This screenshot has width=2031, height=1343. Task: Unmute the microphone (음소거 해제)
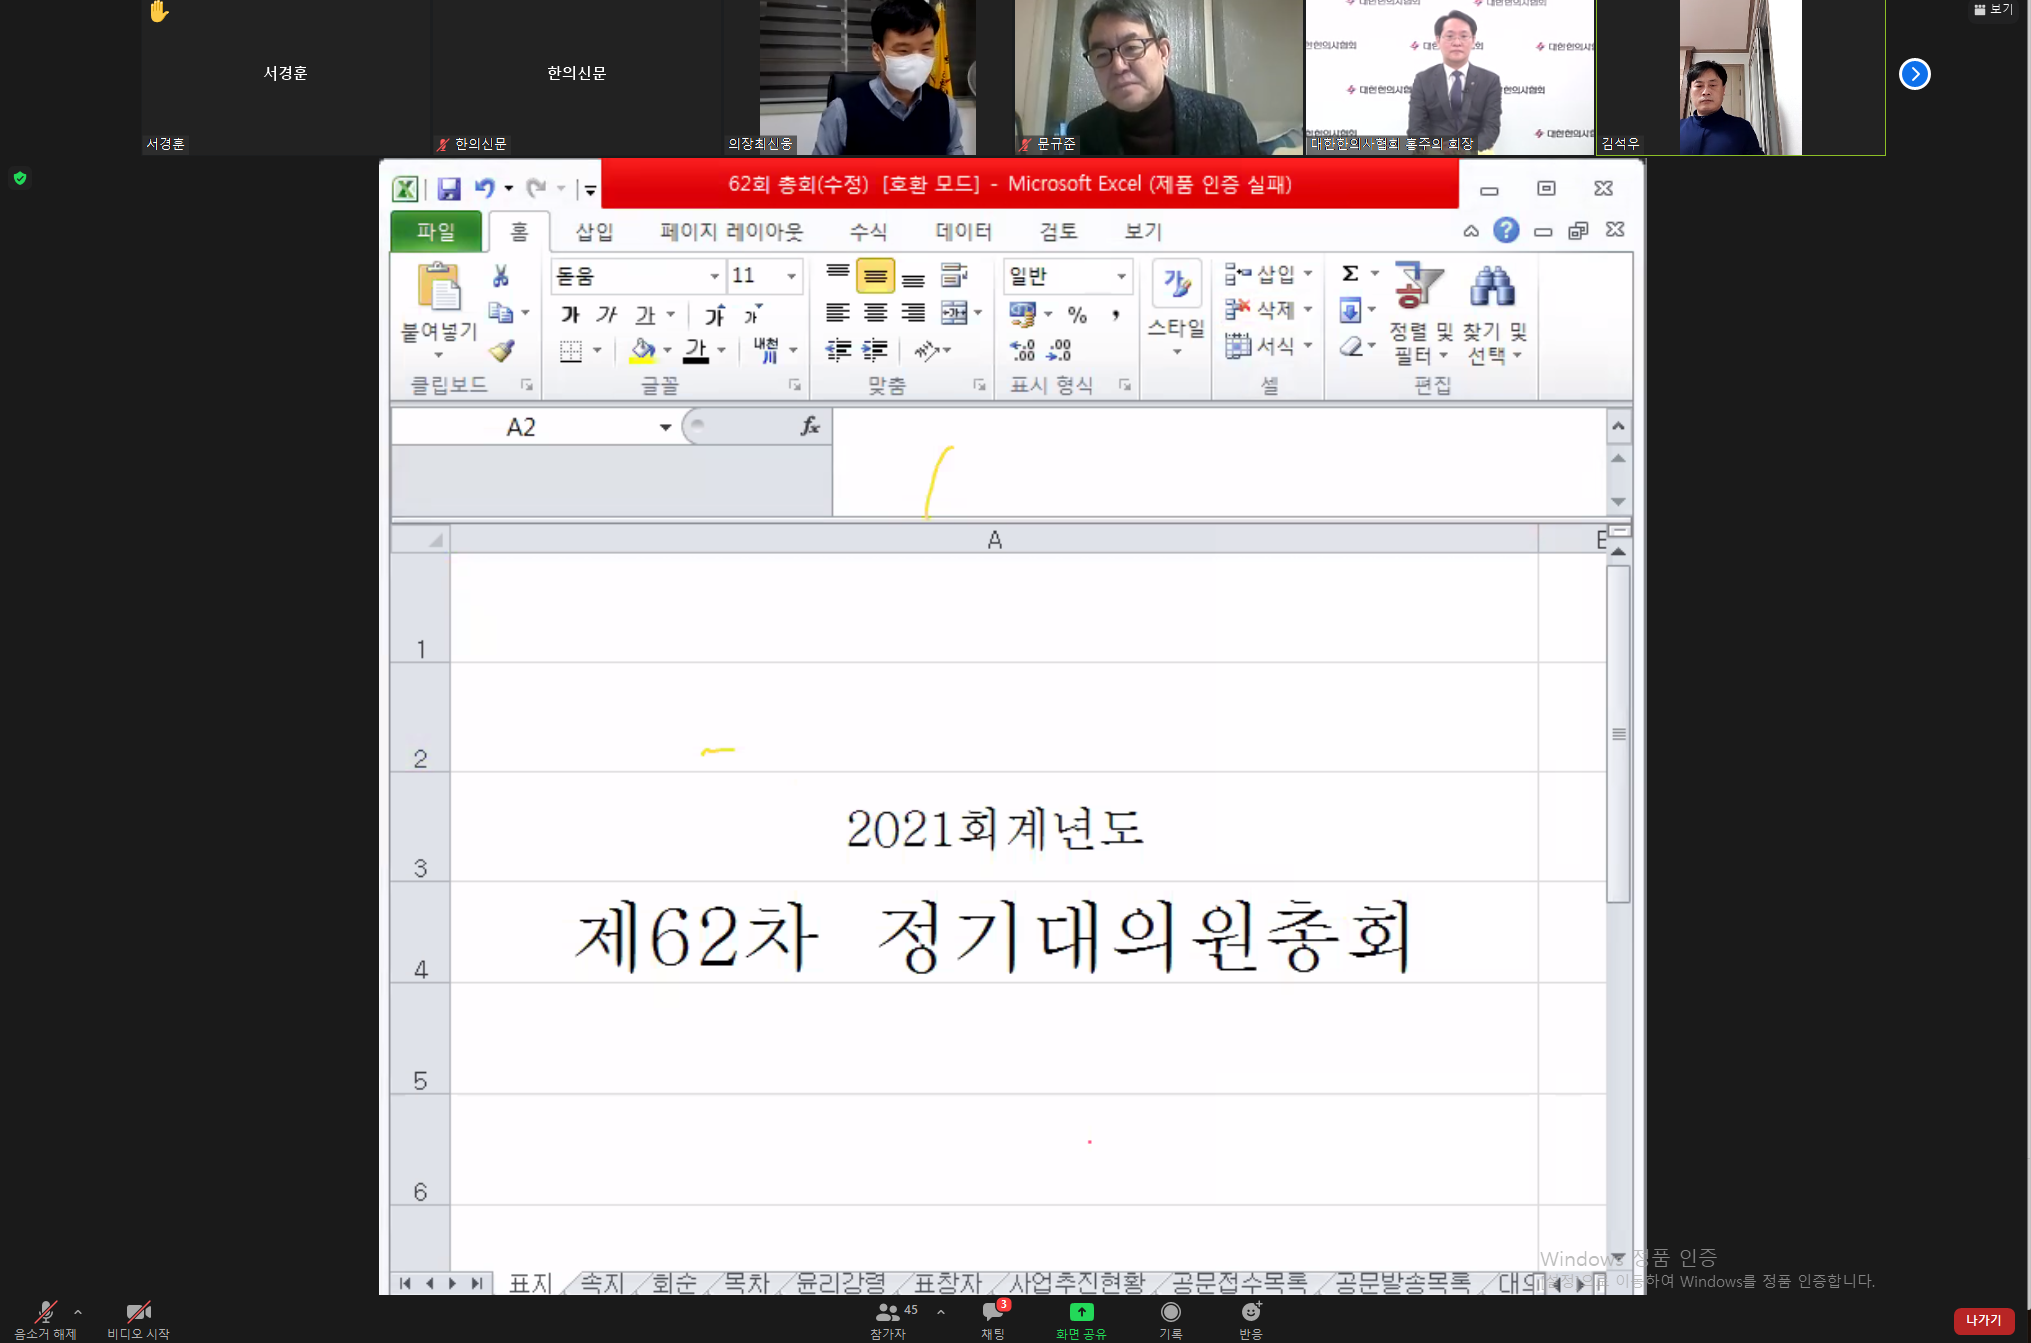pos(45,1315)
